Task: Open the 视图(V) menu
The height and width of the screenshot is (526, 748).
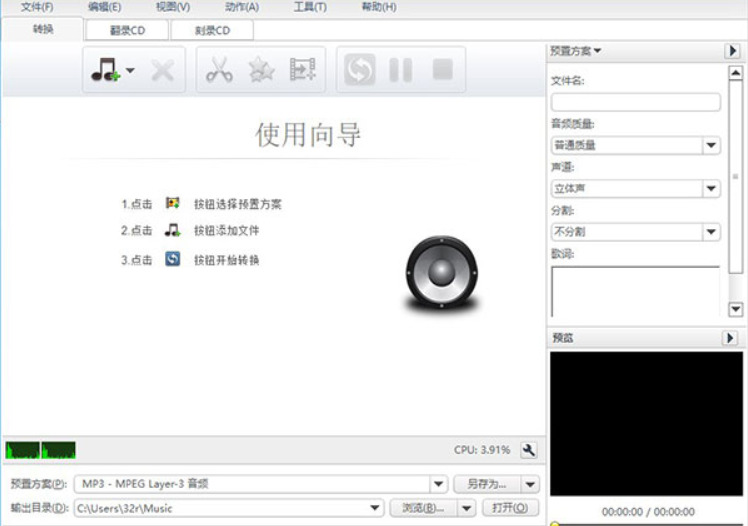Action: click(x=173, y=7)
